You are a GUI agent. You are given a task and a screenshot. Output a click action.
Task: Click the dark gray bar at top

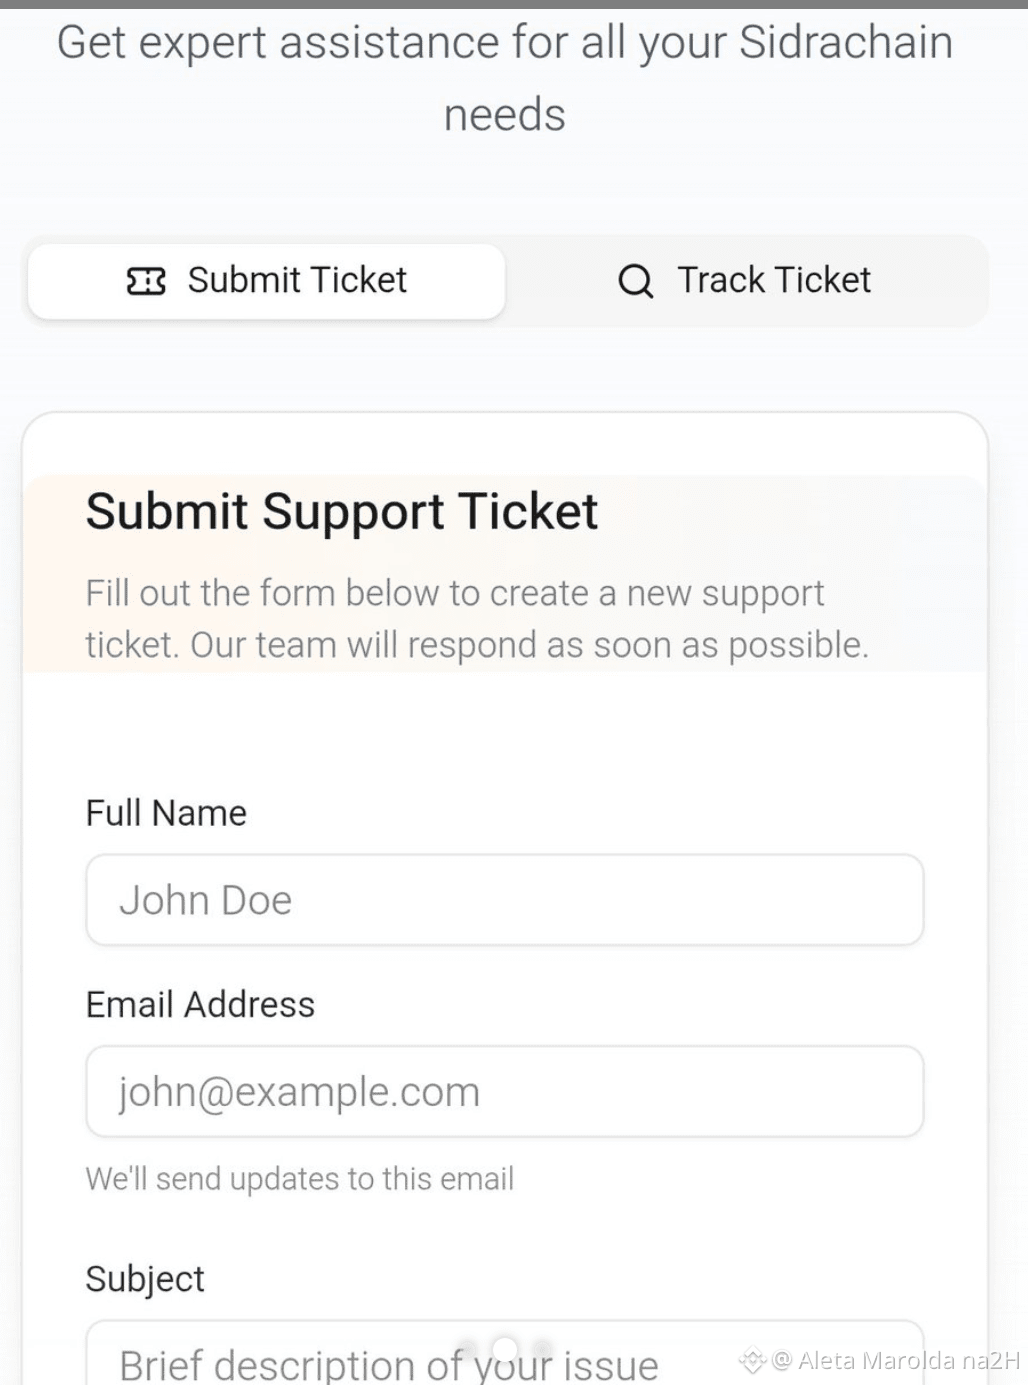point(514,4)
